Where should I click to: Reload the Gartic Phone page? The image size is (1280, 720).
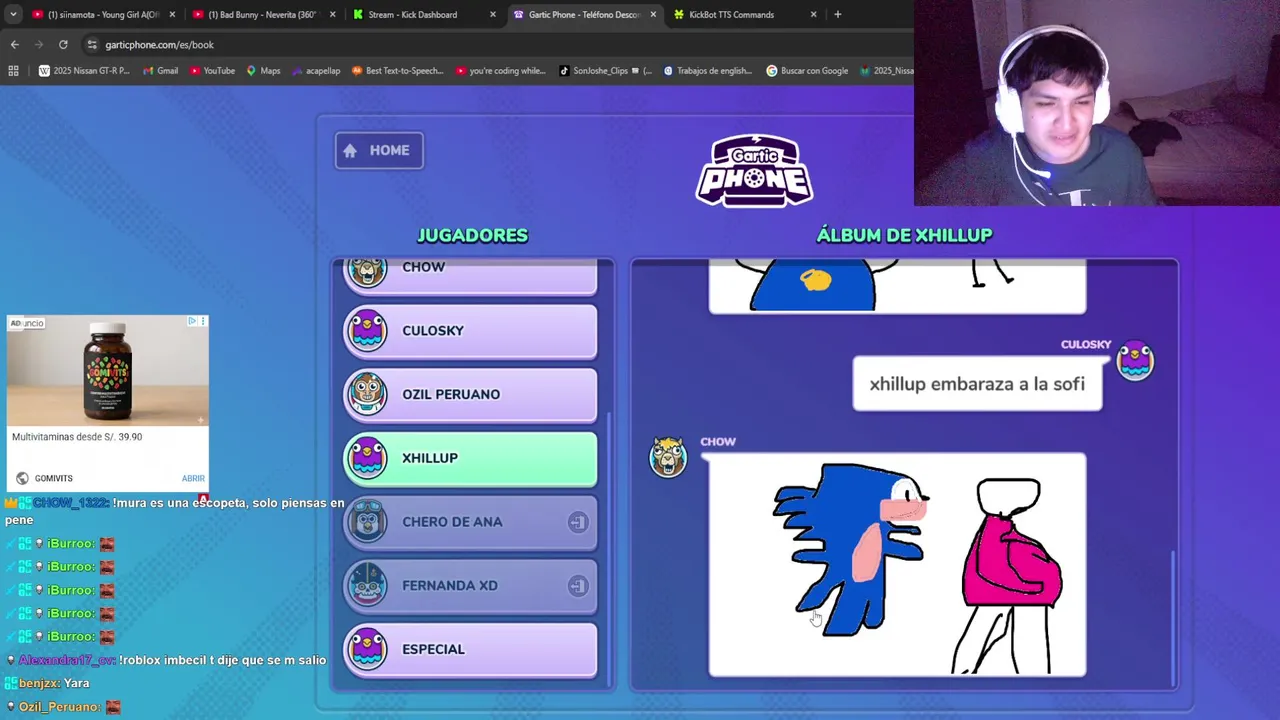[63, 44]
